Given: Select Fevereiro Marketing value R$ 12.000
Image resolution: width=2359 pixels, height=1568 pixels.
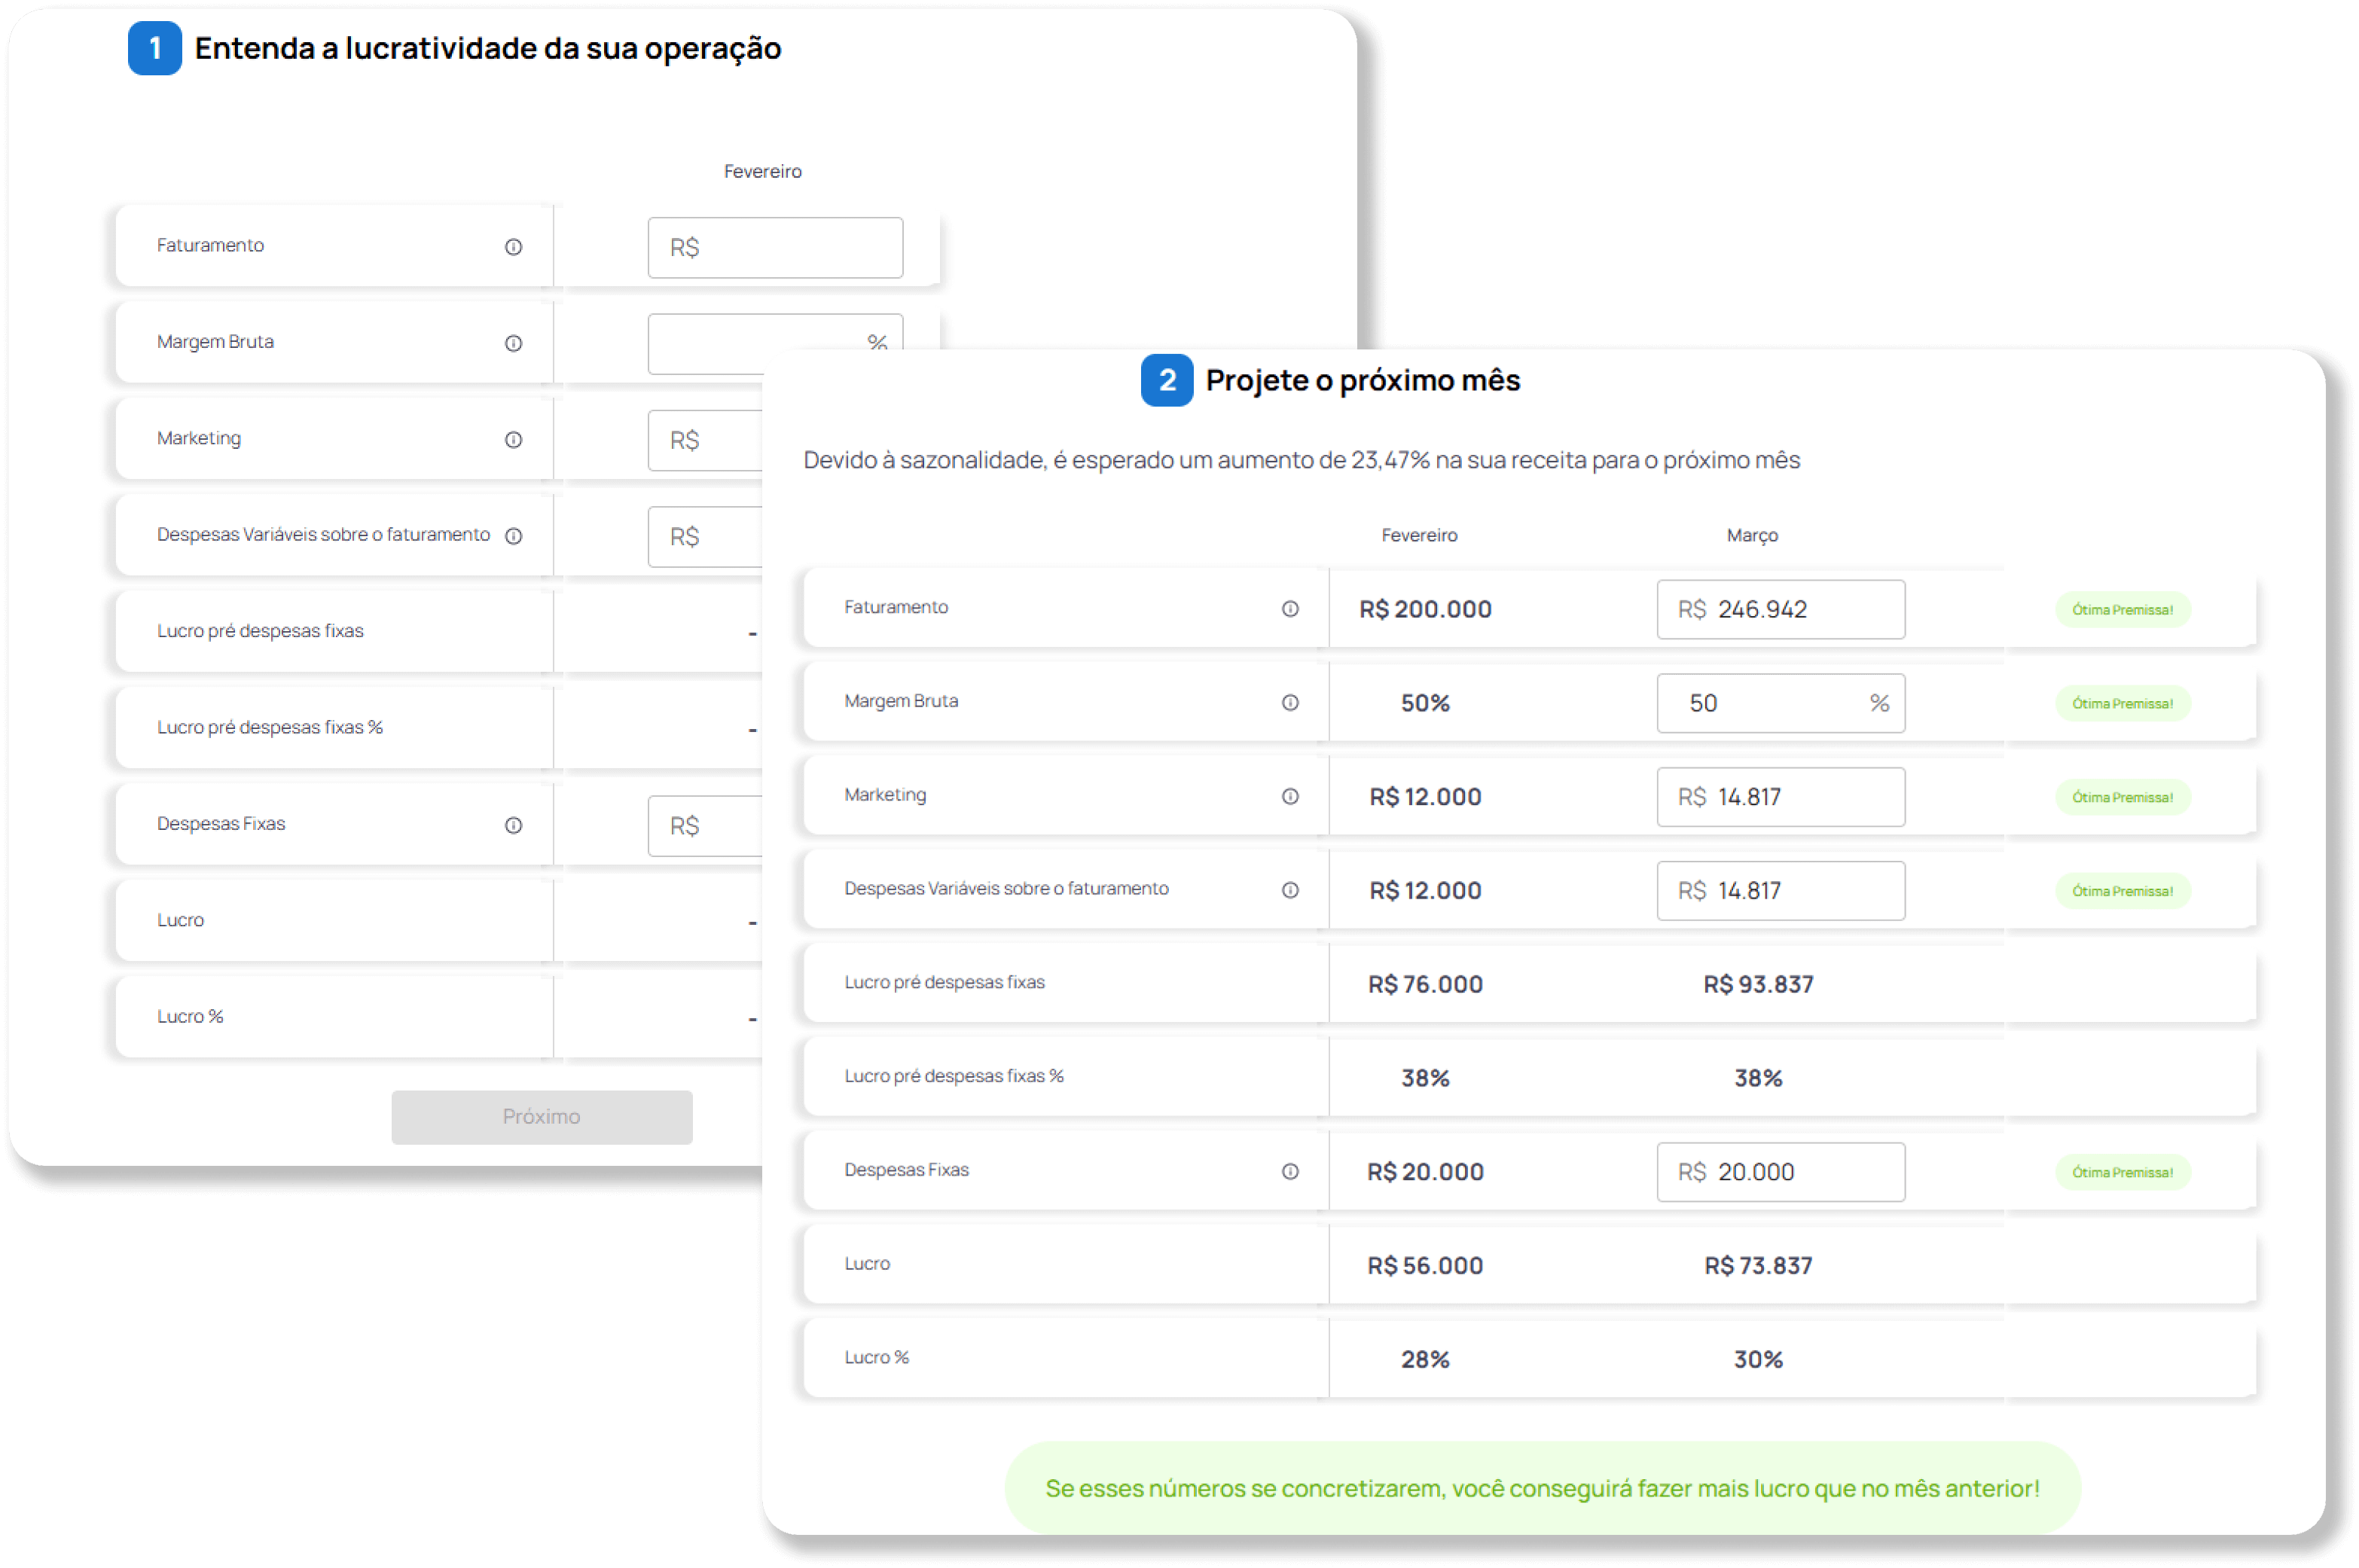Looking at the screenshot, I should pyautogui.click(x=1425, y=798).
